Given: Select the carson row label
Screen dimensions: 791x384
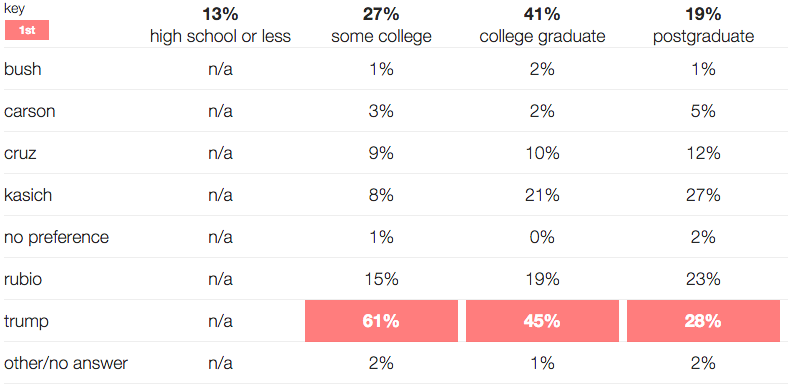Looking at the screenshot, I should point(30,111).
